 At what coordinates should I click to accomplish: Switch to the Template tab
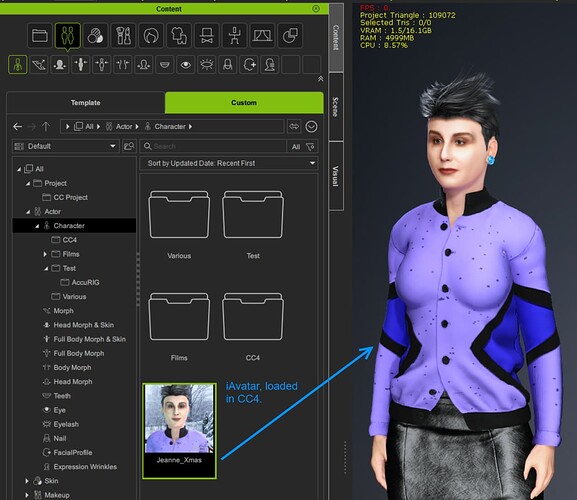85,103
